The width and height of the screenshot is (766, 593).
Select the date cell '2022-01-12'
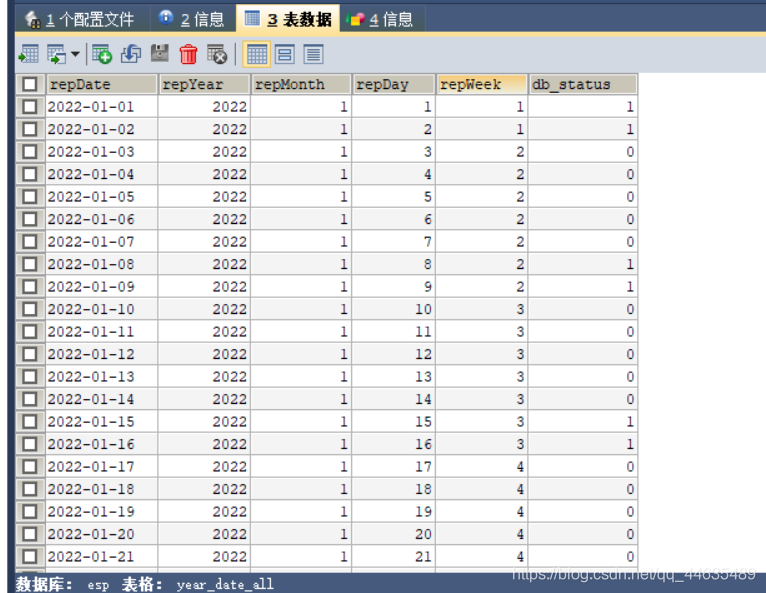pos(102,354)
